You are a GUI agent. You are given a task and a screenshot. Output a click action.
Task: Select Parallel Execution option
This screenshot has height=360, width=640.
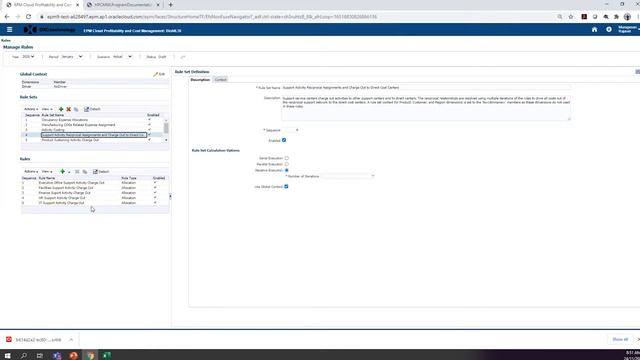[x=287, y=164]
